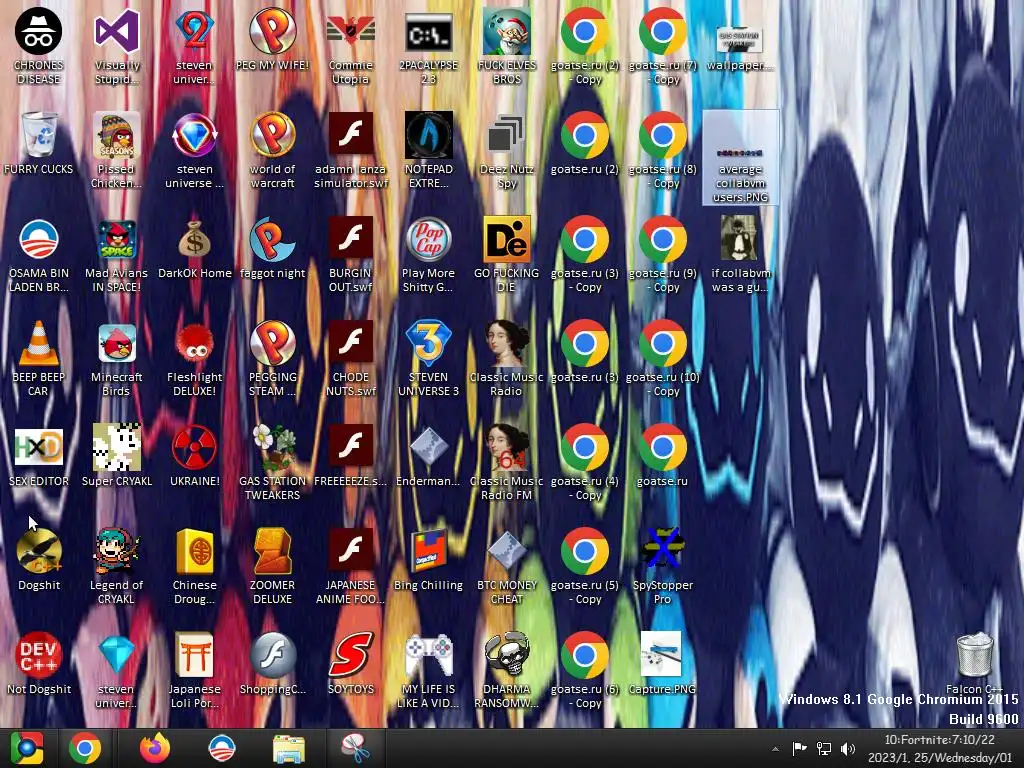Launch the BEEP BEEP CAR traffic cone icon
The height and width of the screenshot is (768, 1024).
39,359
